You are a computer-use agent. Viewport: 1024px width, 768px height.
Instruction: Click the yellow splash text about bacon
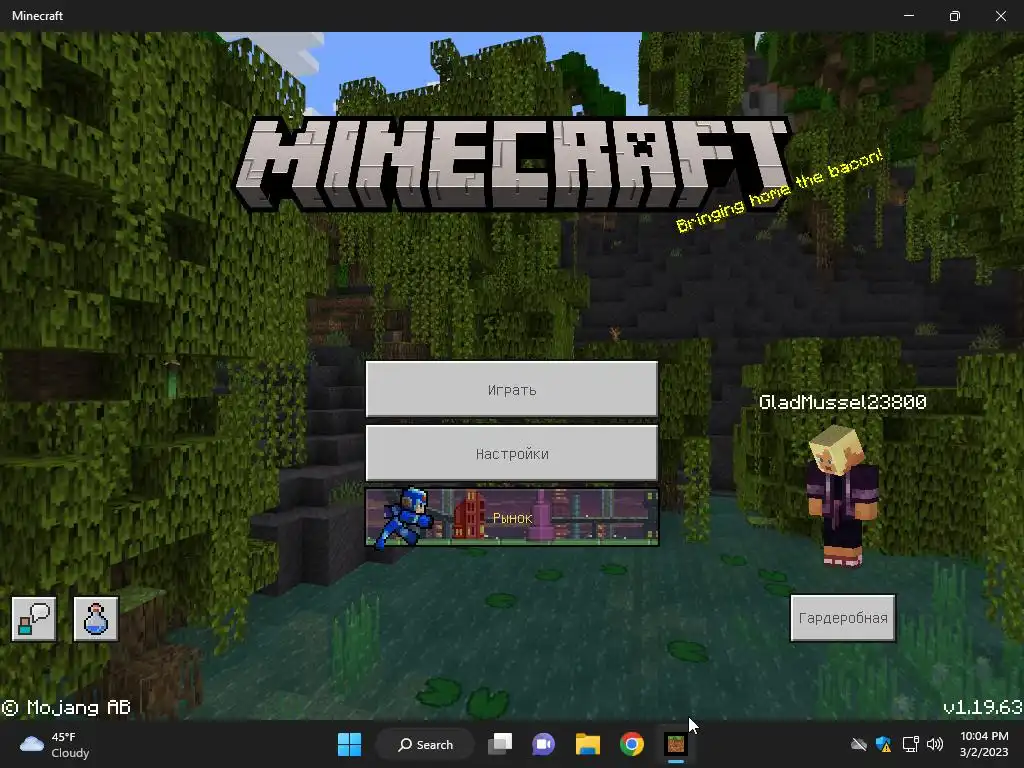click(779, 190)
